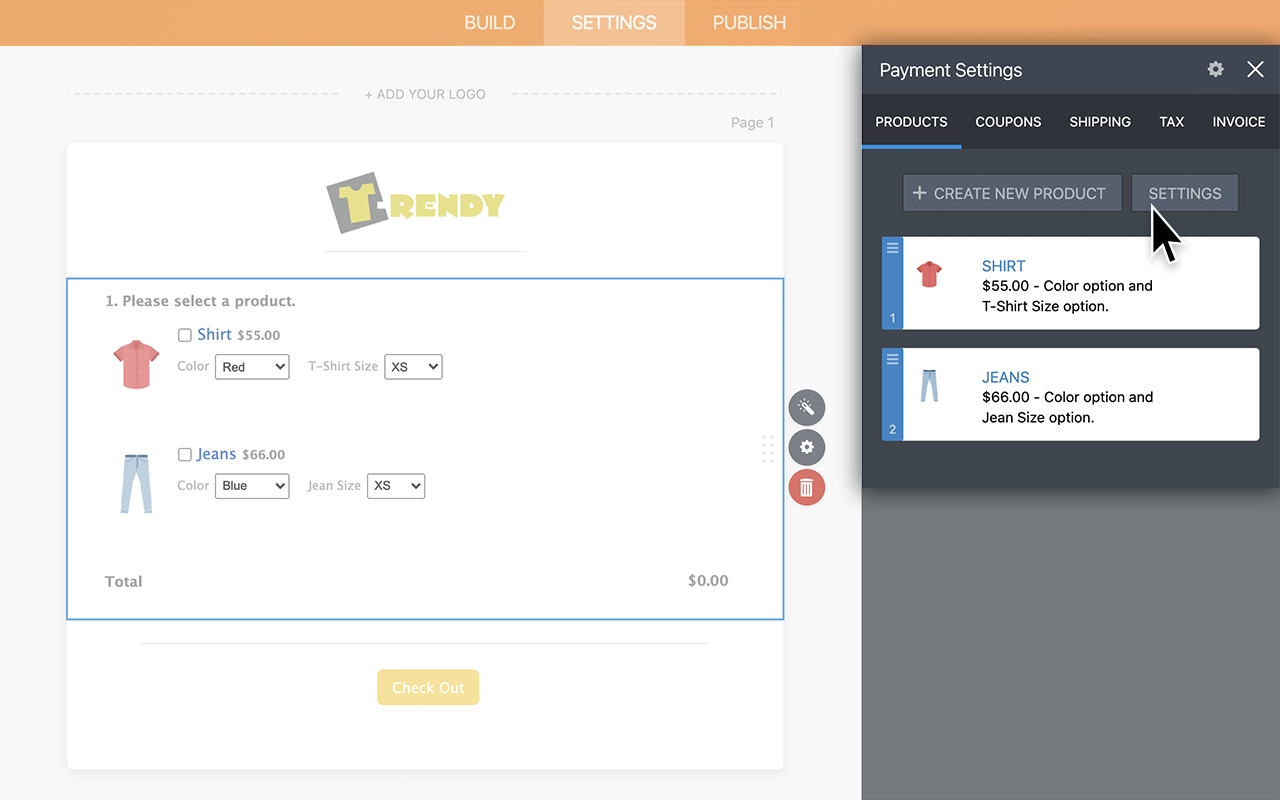Go to the Publish tab
This screenshot has height=800, width=1280.
click(x=749, y=22)
